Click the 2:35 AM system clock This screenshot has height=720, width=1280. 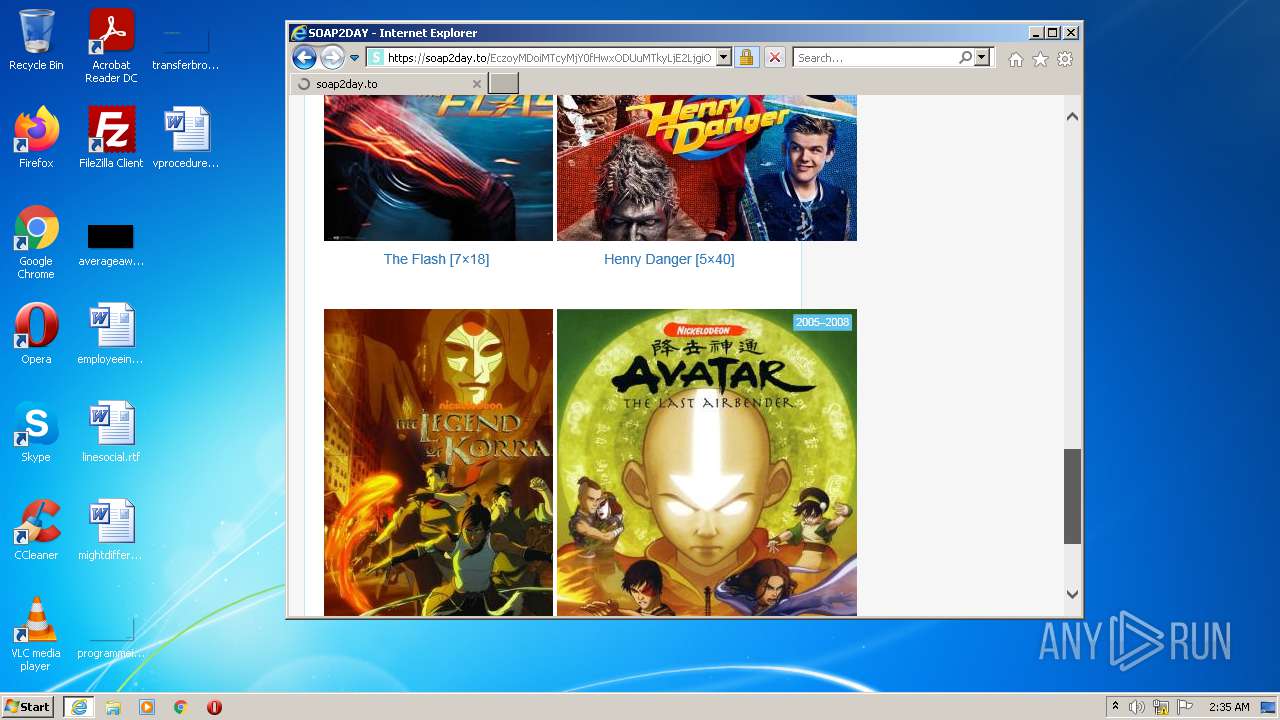pyautogui.click(x=1229, y=707)
